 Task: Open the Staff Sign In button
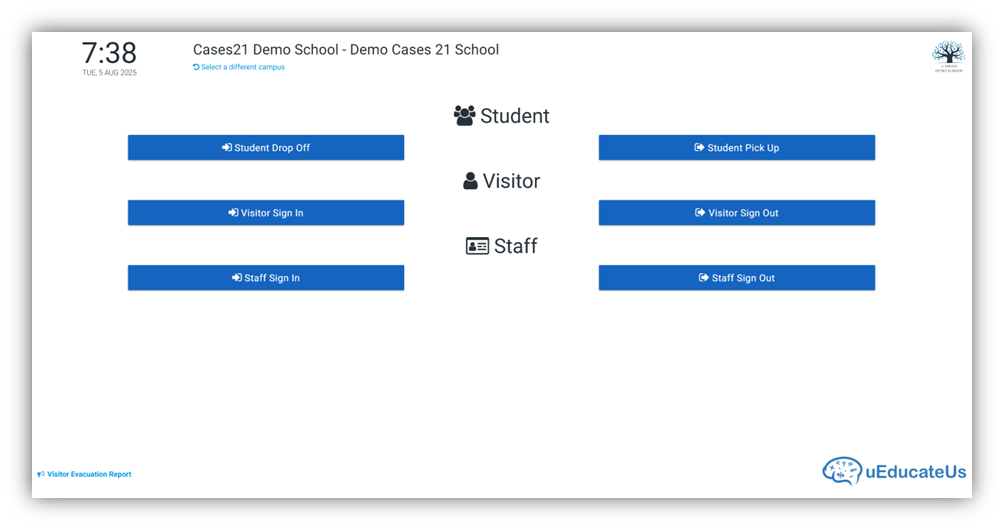(x=266, y=278)
